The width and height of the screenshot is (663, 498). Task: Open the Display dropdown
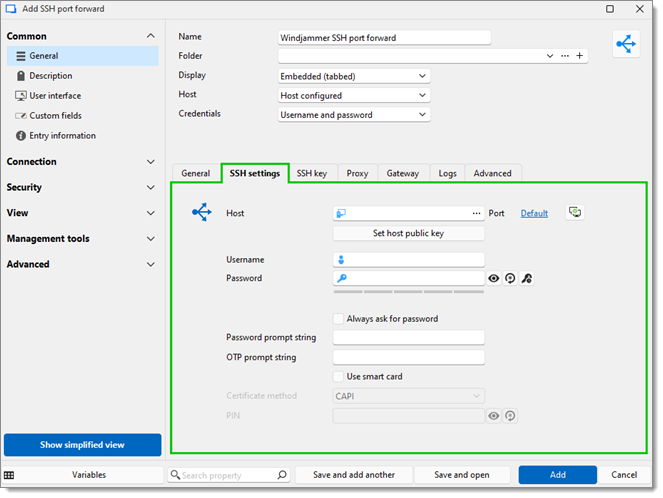pyautogui.click(x=354, y=76)
